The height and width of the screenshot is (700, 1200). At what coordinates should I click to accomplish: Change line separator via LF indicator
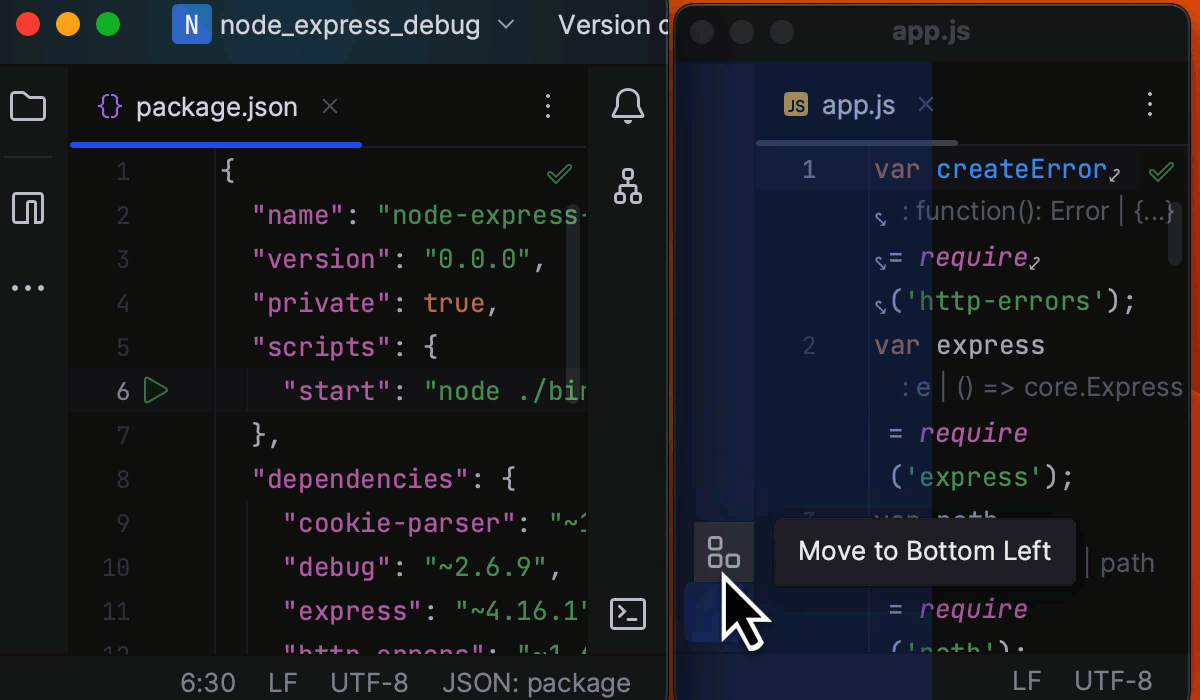click(x=281, y=682)
